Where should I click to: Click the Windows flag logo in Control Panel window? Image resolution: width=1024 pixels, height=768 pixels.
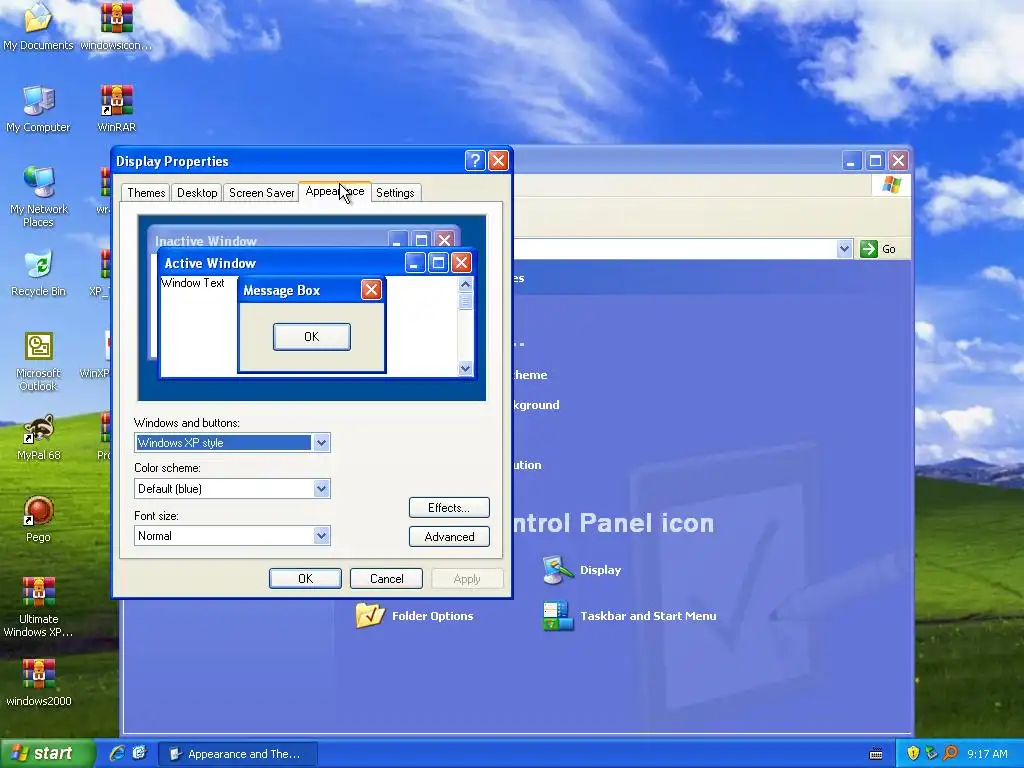(x=891, y=185)
